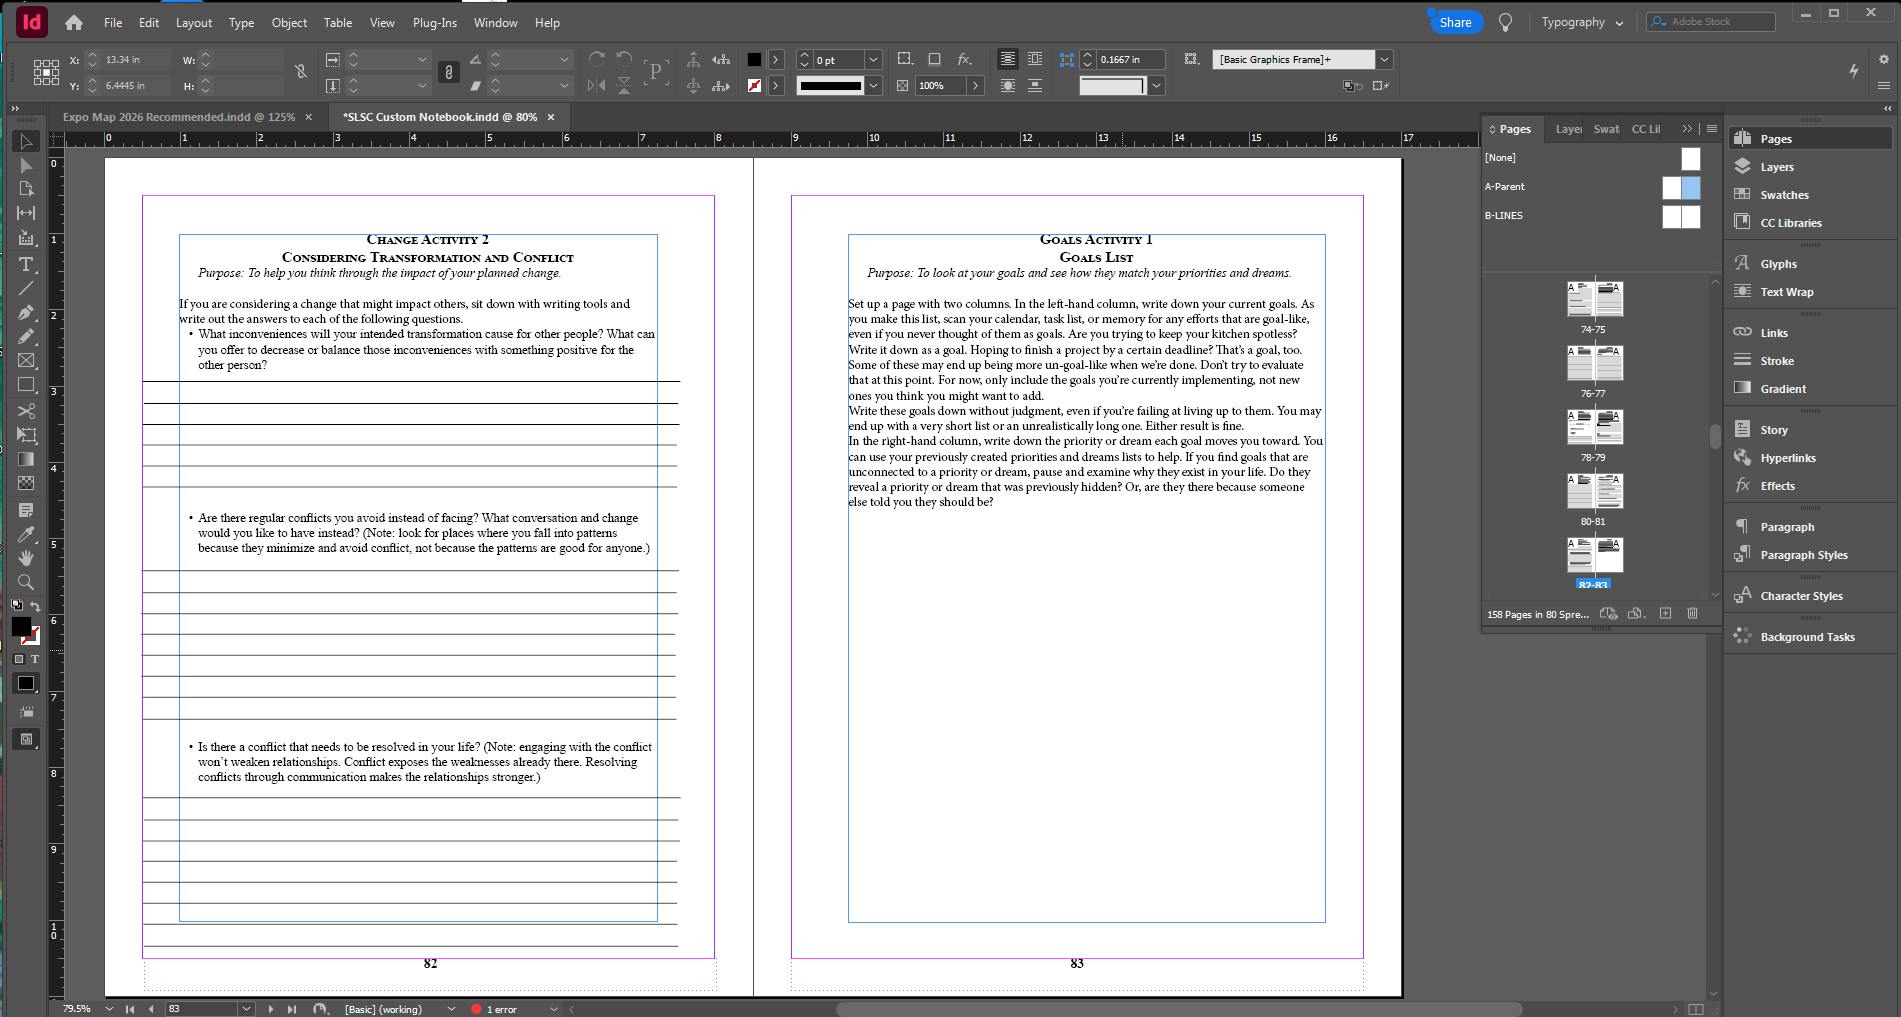Open stroke weight dropdown

[x=873, y=60]
